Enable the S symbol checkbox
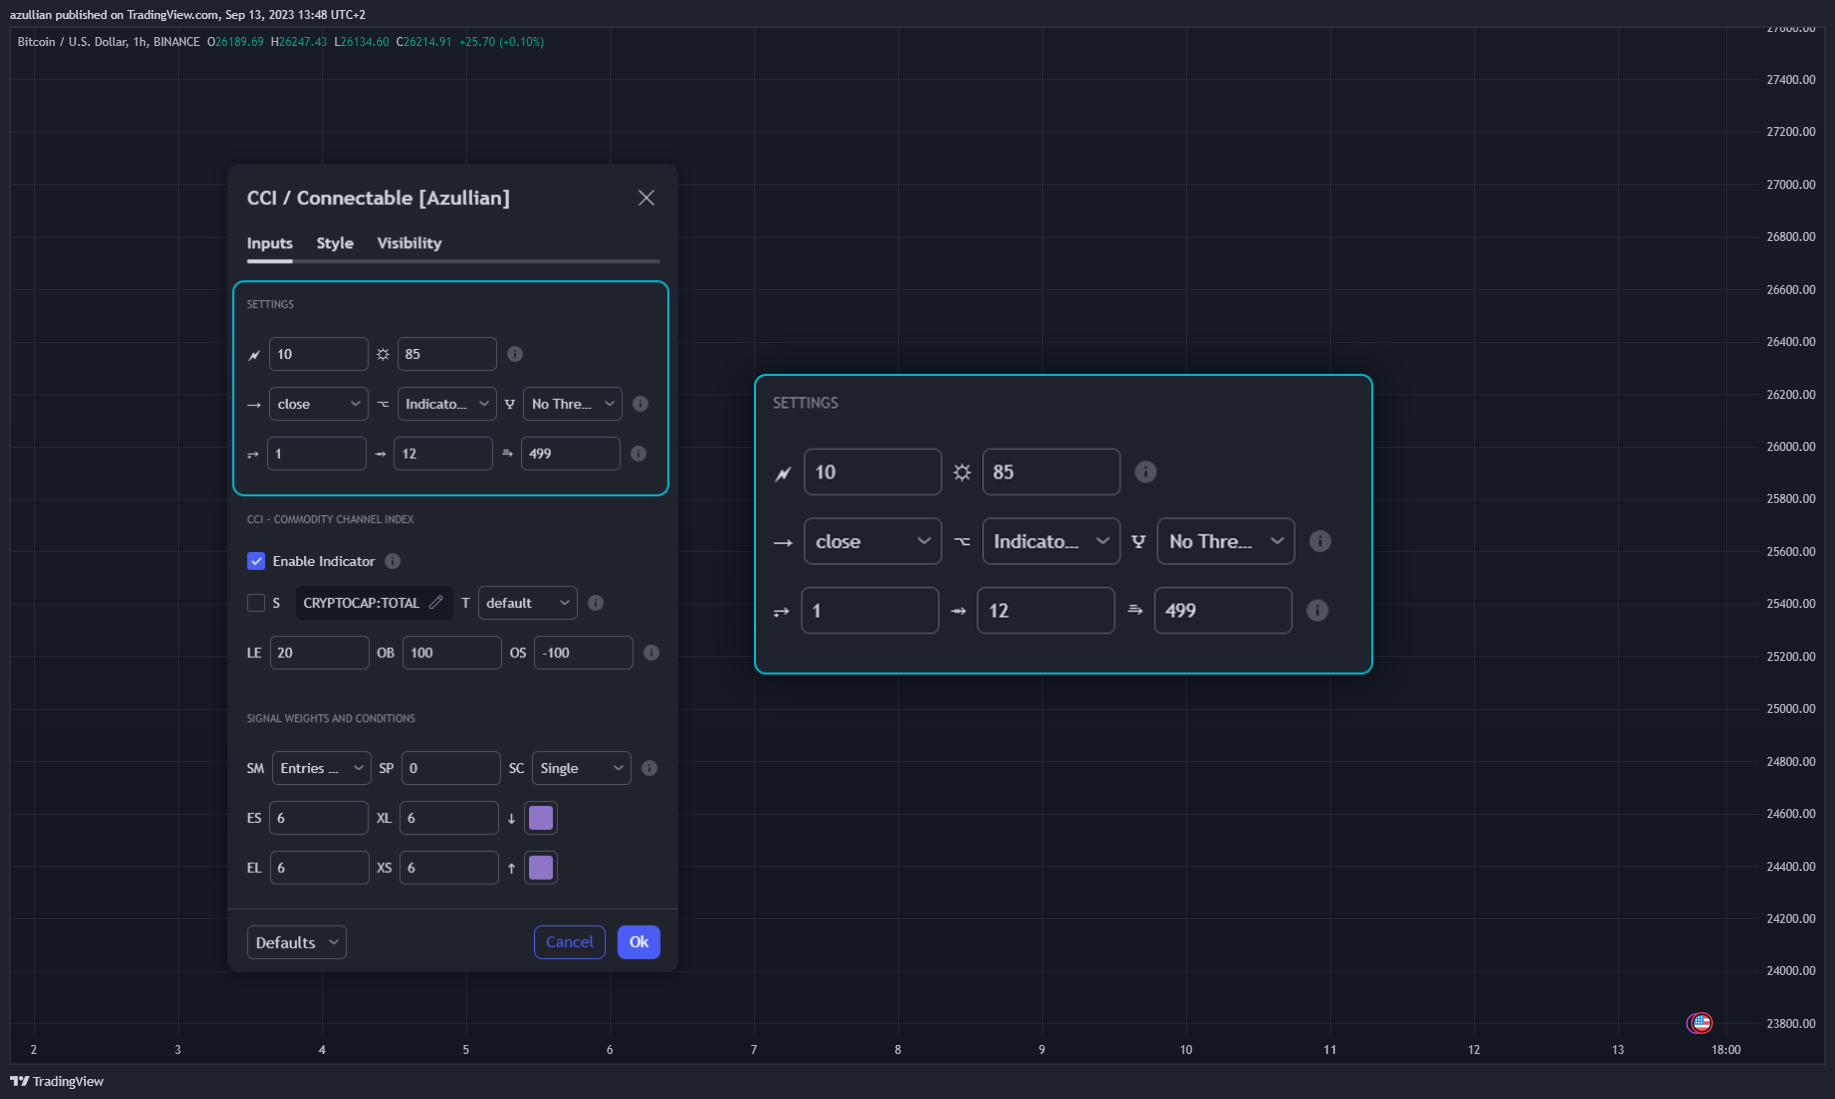The height and width of the screenshot is (1099, 1835). click(x=256, y=603)
